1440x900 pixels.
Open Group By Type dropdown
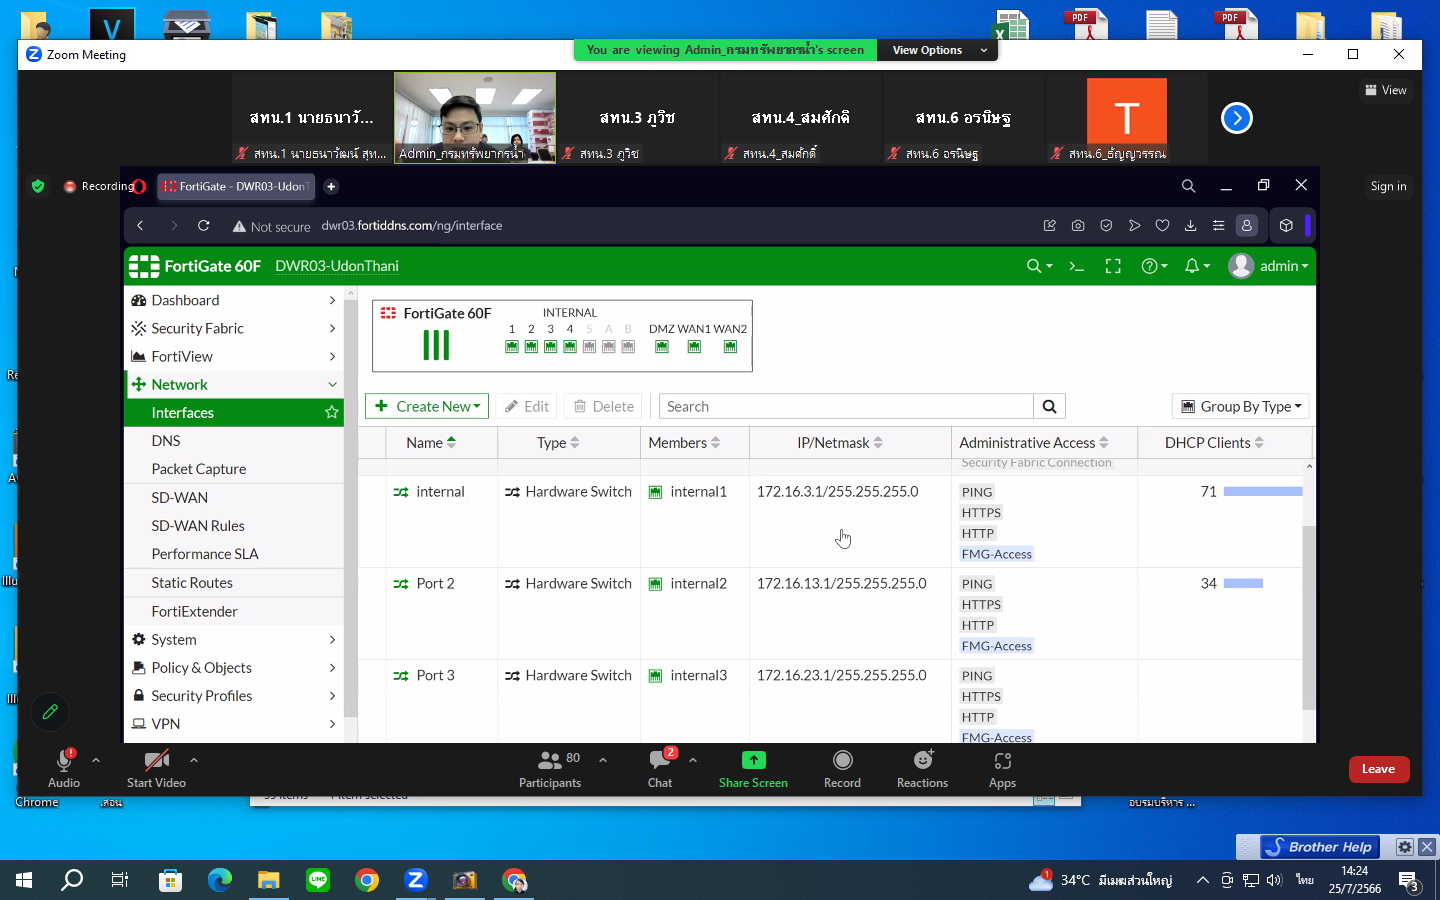pyautogui.click(x=1241, y=406)
